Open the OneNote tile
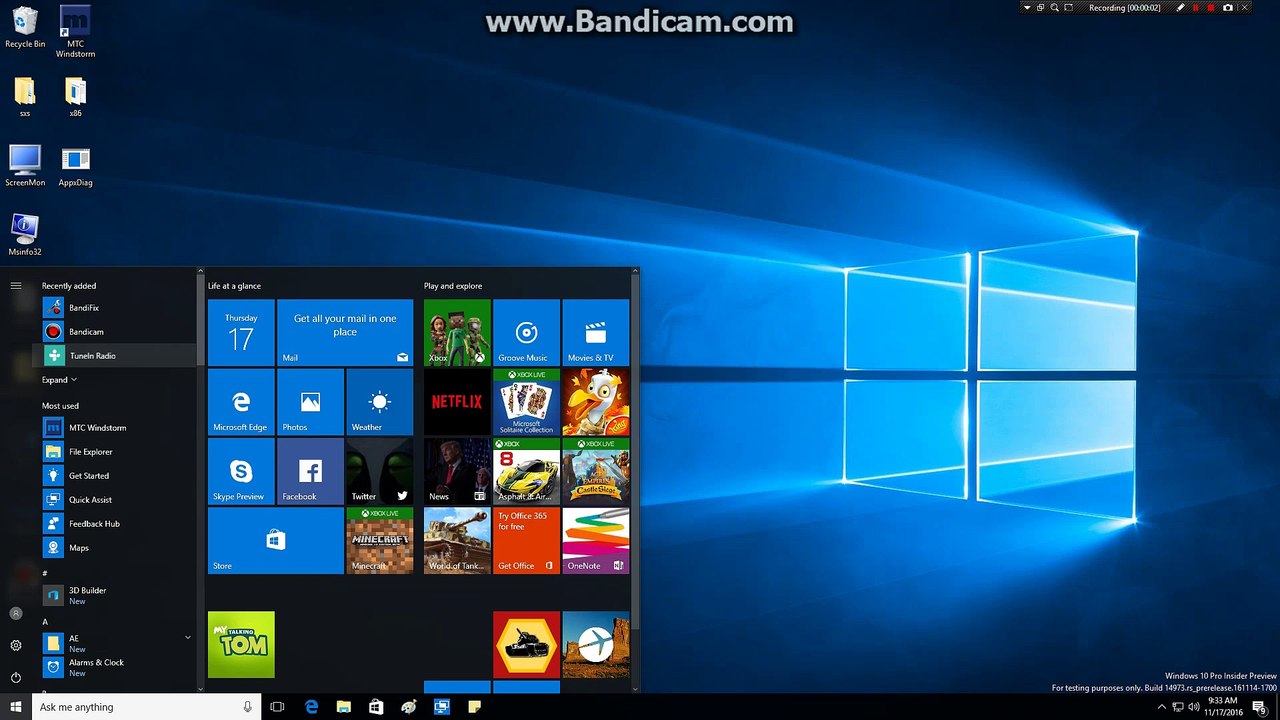The image size is (1280, 720). click(x=595, y=540)
